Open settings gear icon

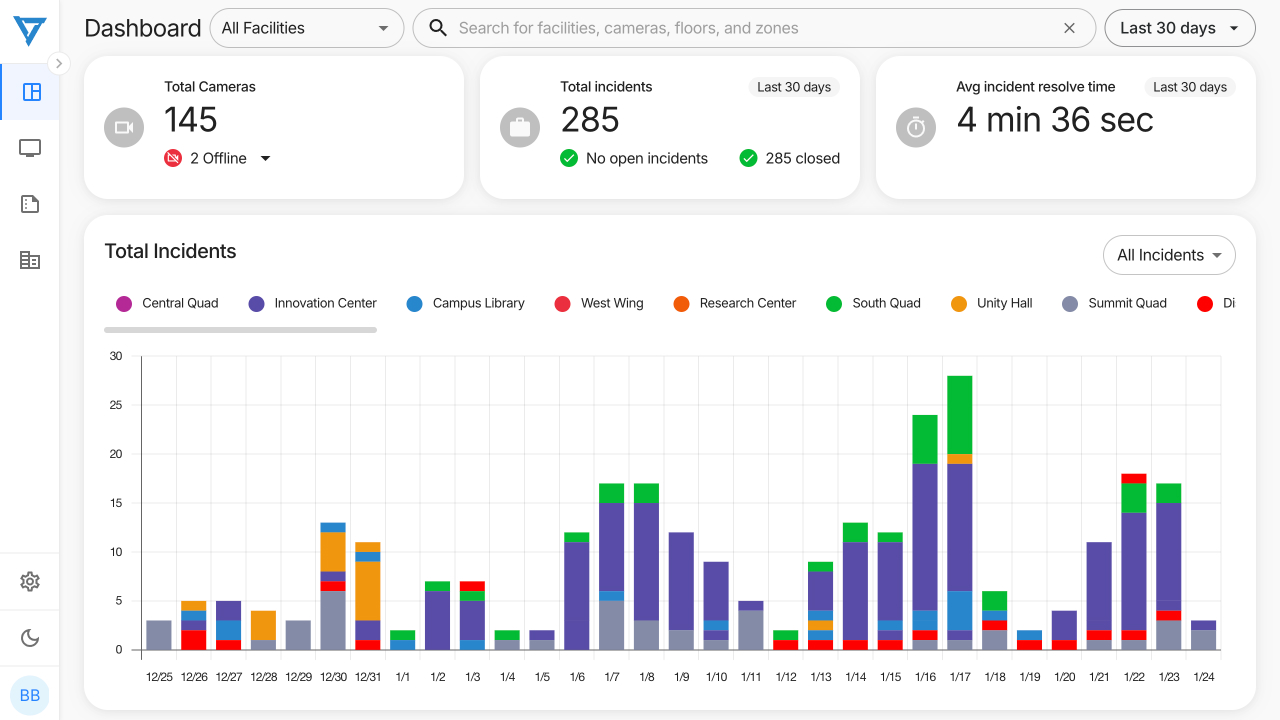click(x=30, y=581)
